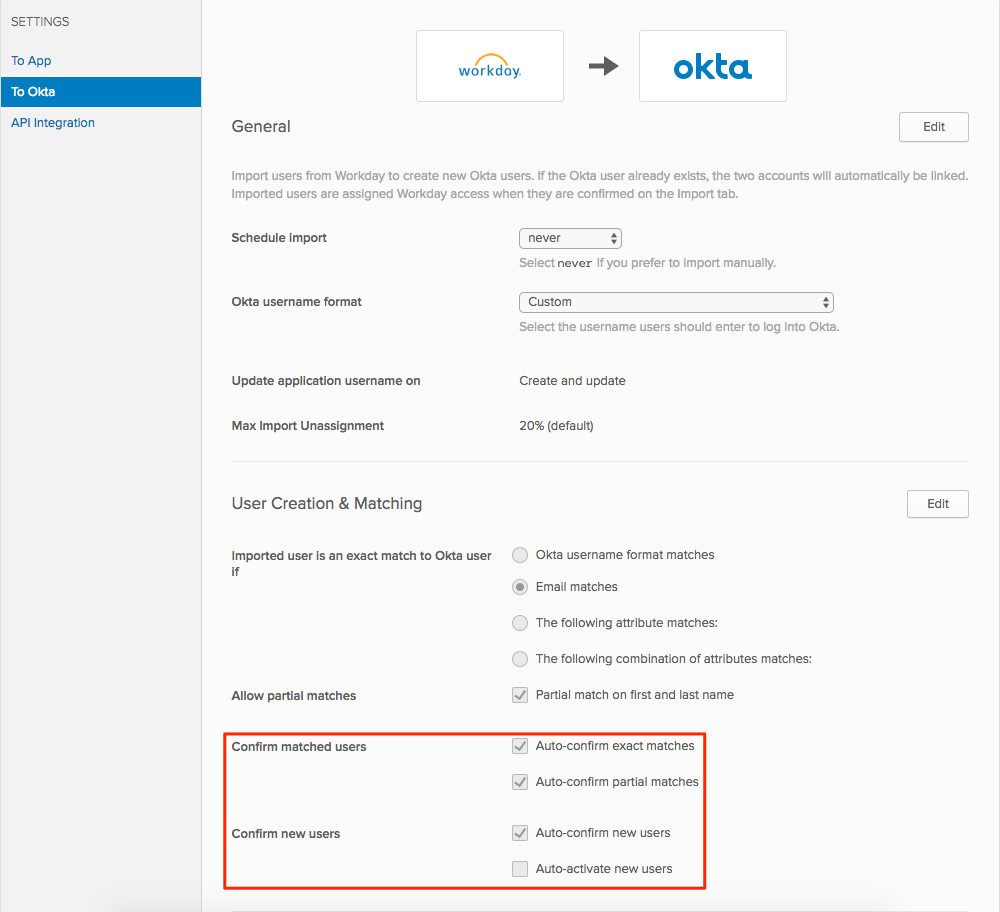Click the General section heading

click(x=261, y=126)
